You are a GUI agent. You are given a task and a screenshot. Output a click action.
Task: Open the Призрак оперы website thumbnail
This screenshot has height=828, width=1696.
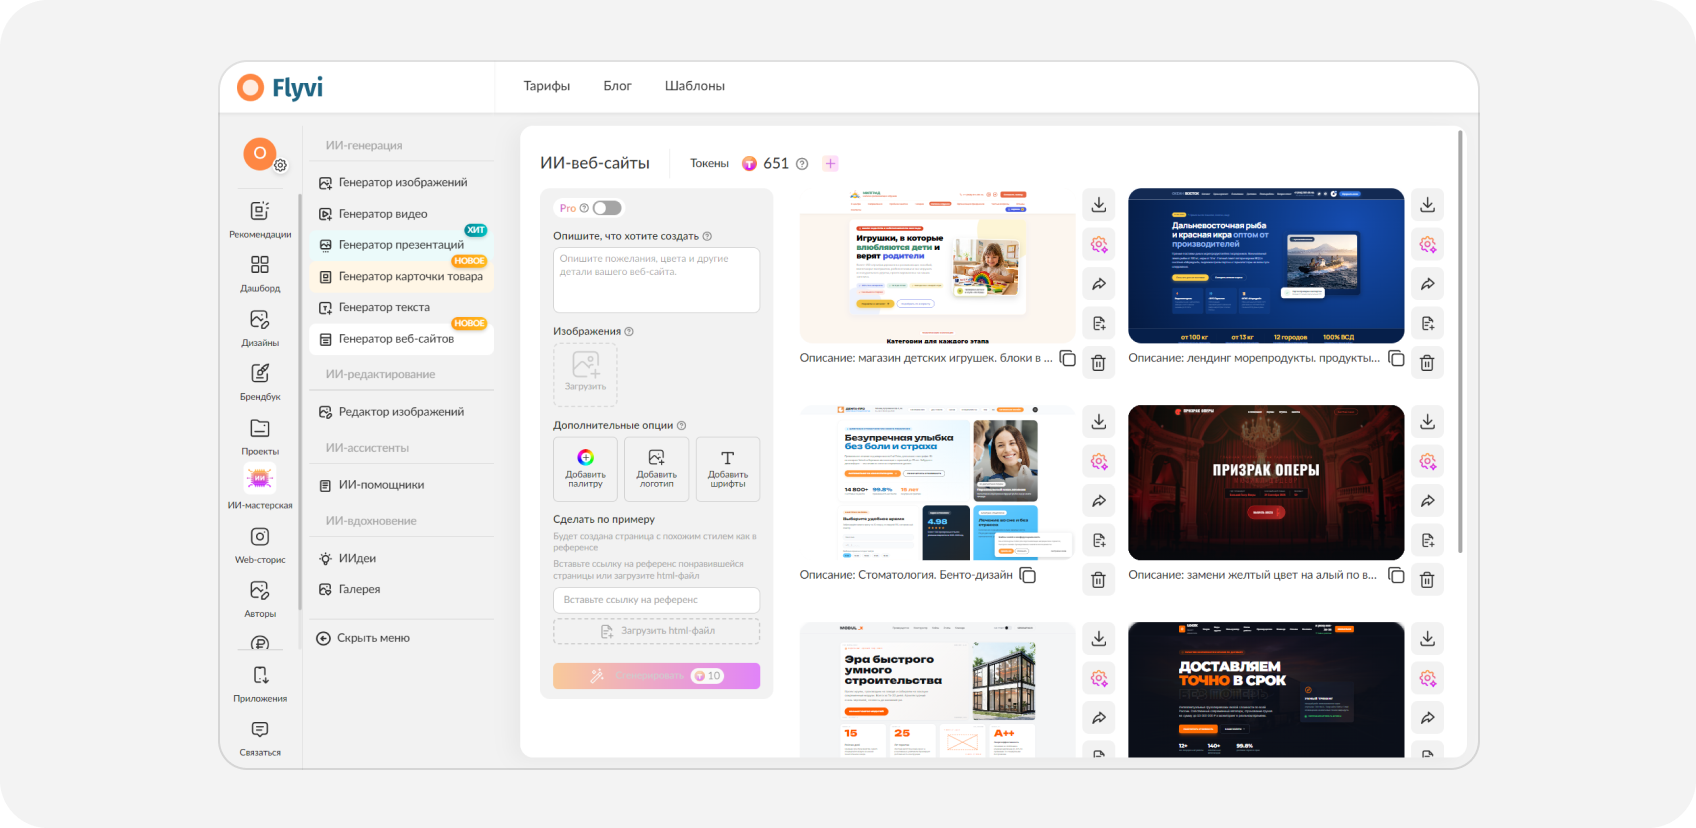1266,482
